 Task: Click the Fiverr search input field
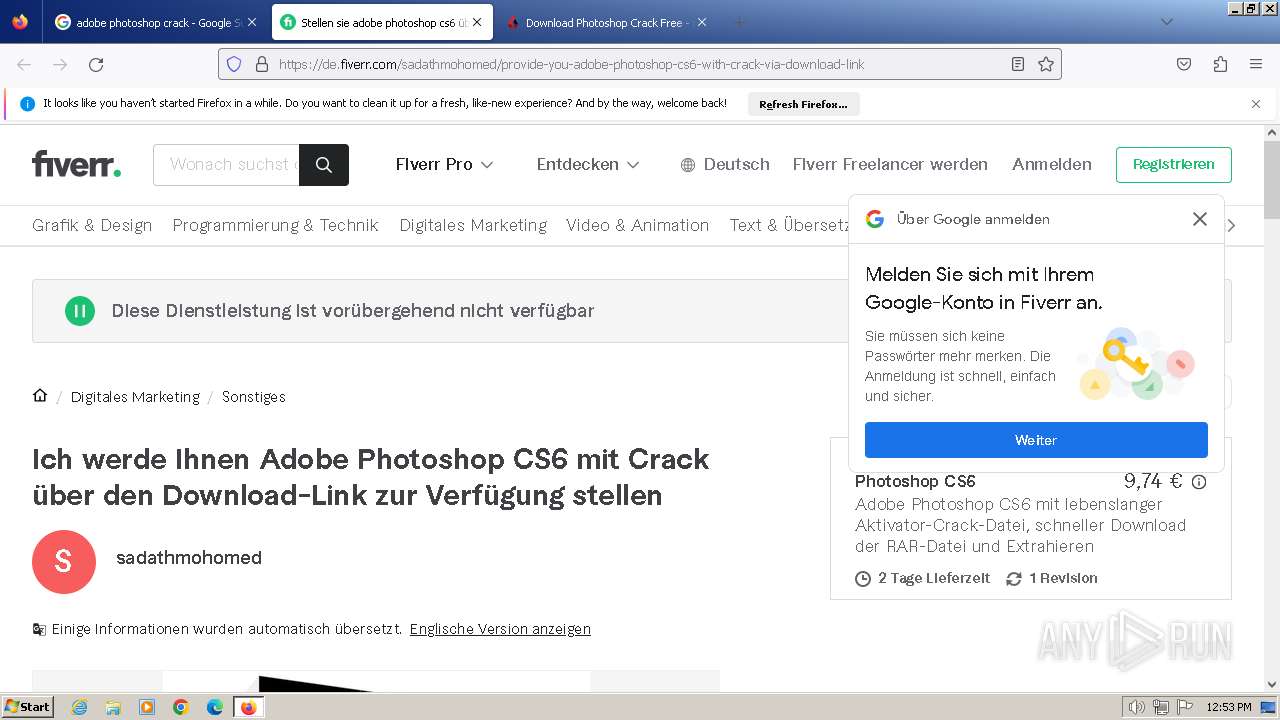tap(226, 165)
